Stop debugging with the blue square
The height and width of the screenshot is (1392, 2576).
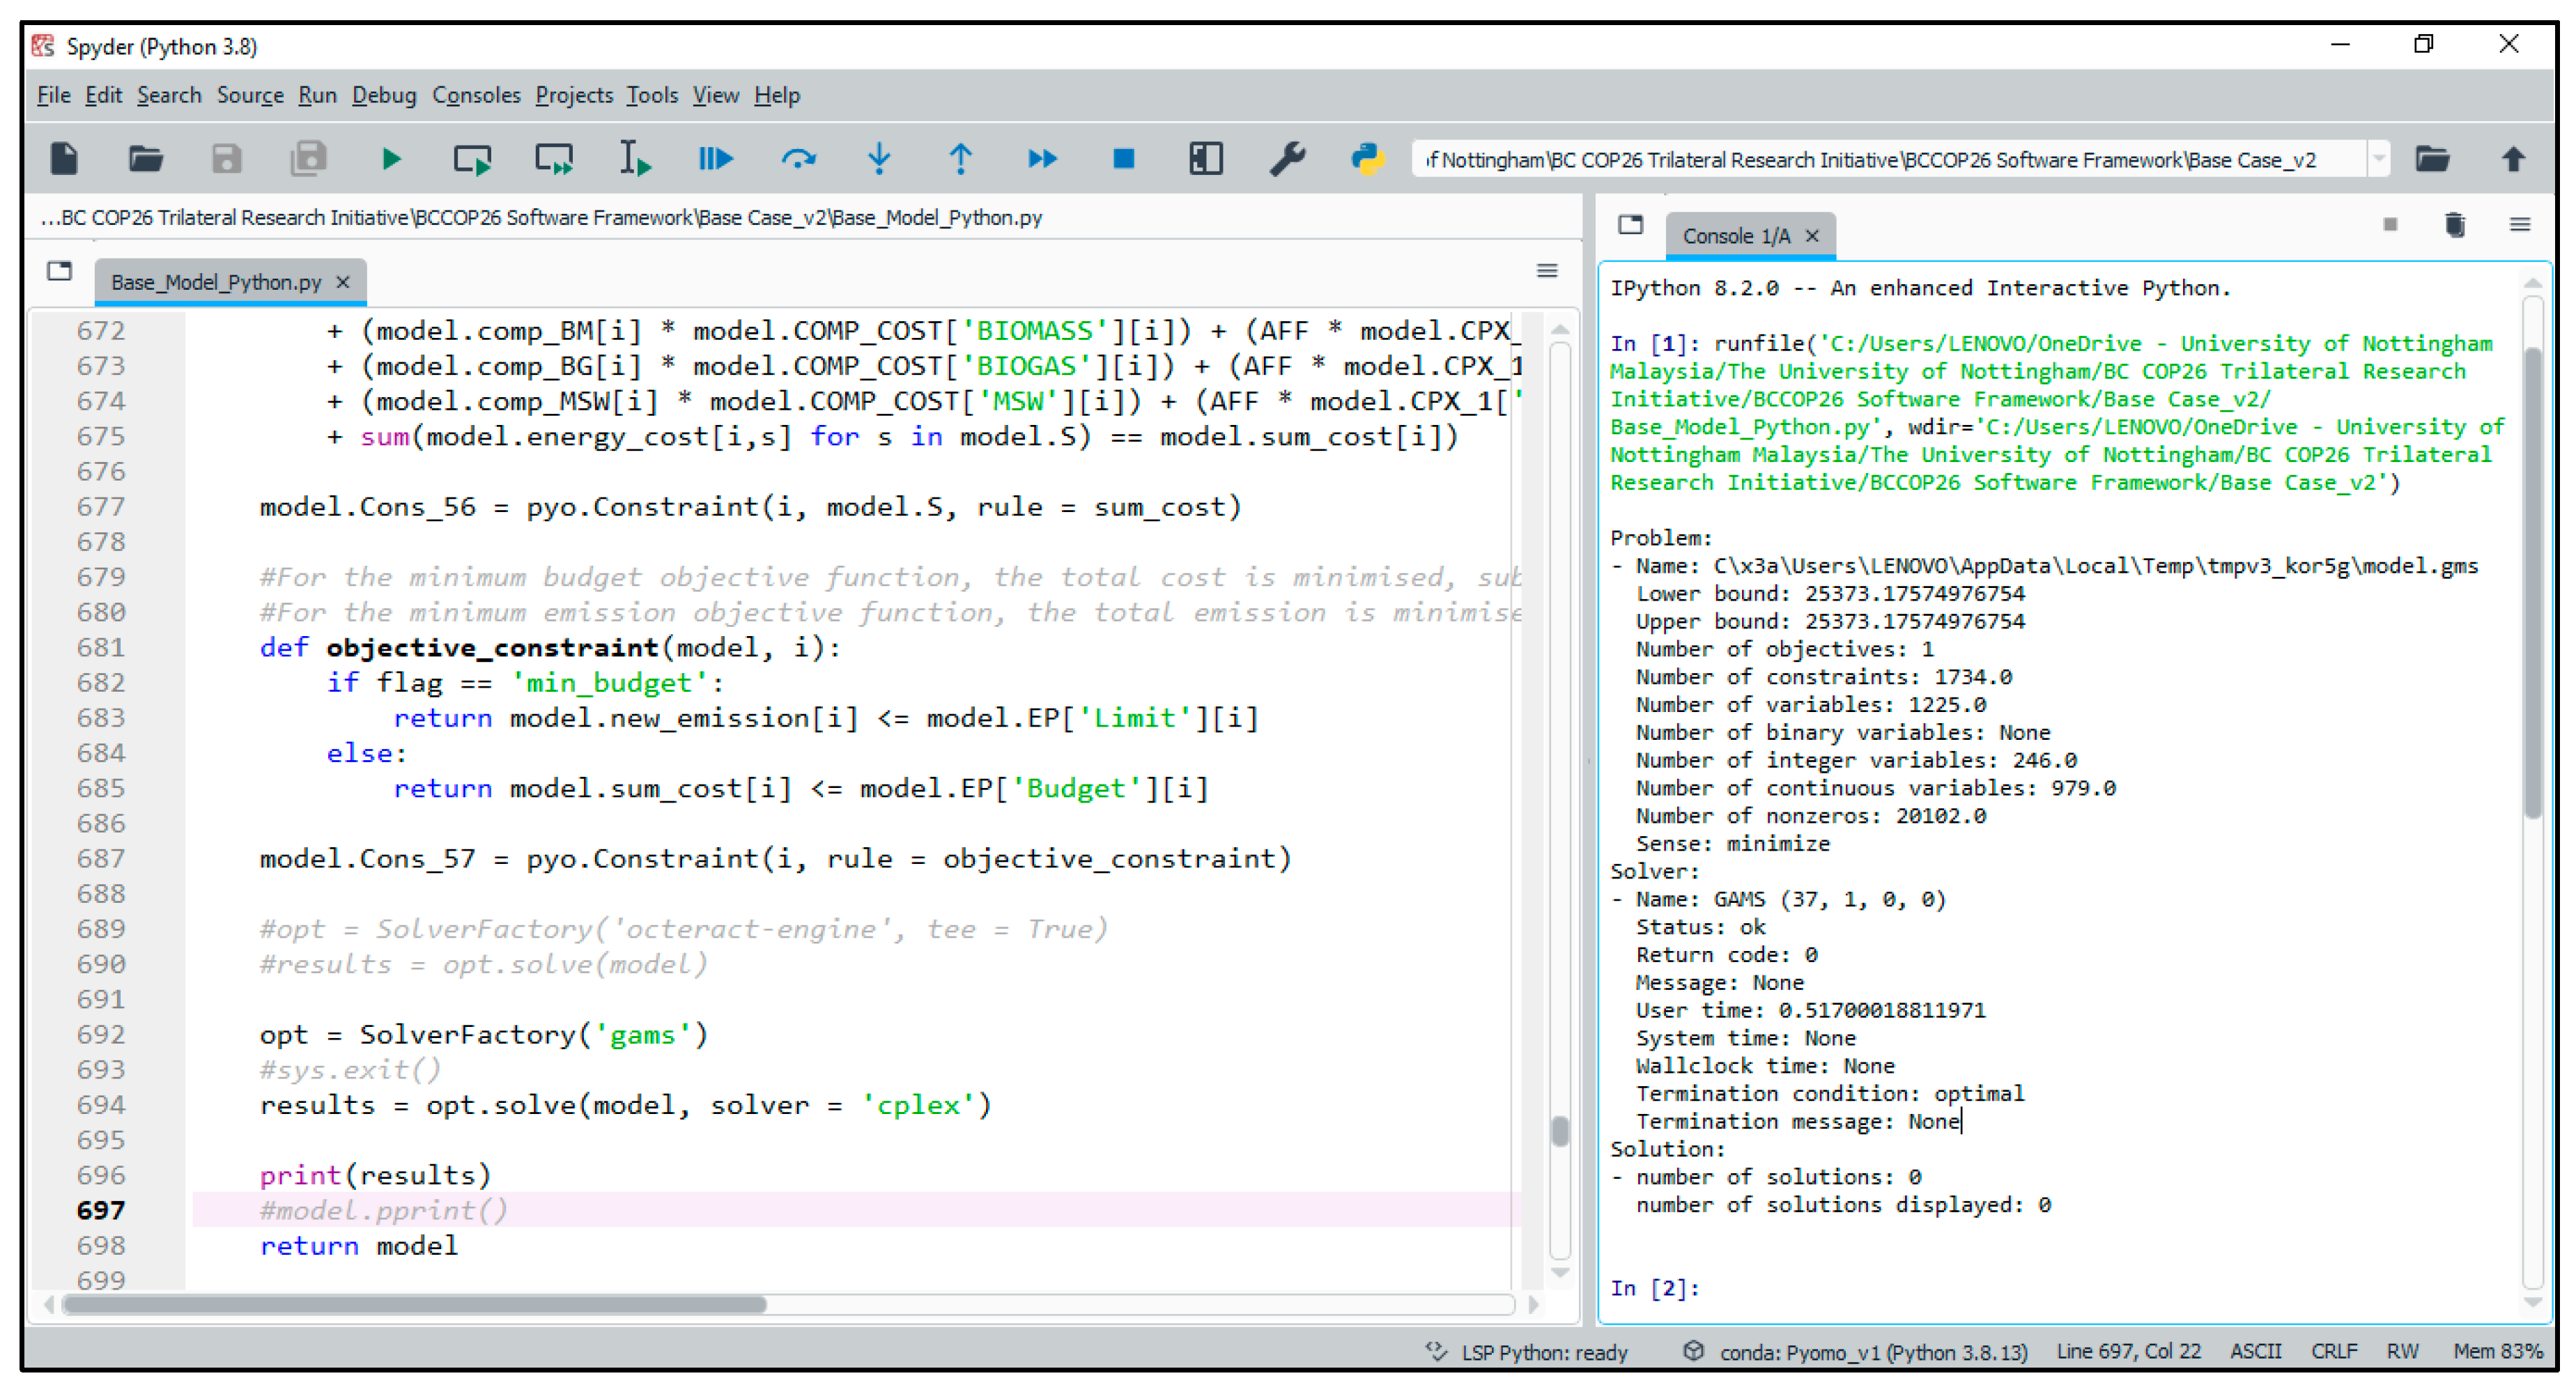(1124, 159)
